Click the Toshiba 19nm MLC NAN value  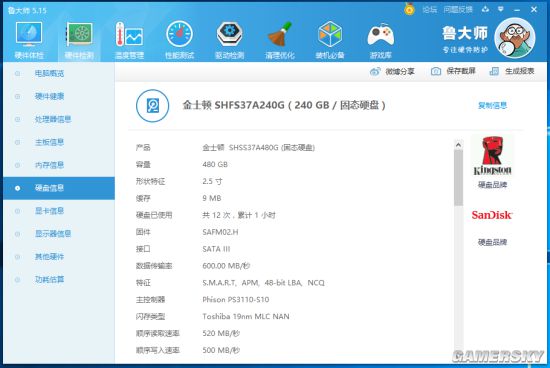point(246,316)
